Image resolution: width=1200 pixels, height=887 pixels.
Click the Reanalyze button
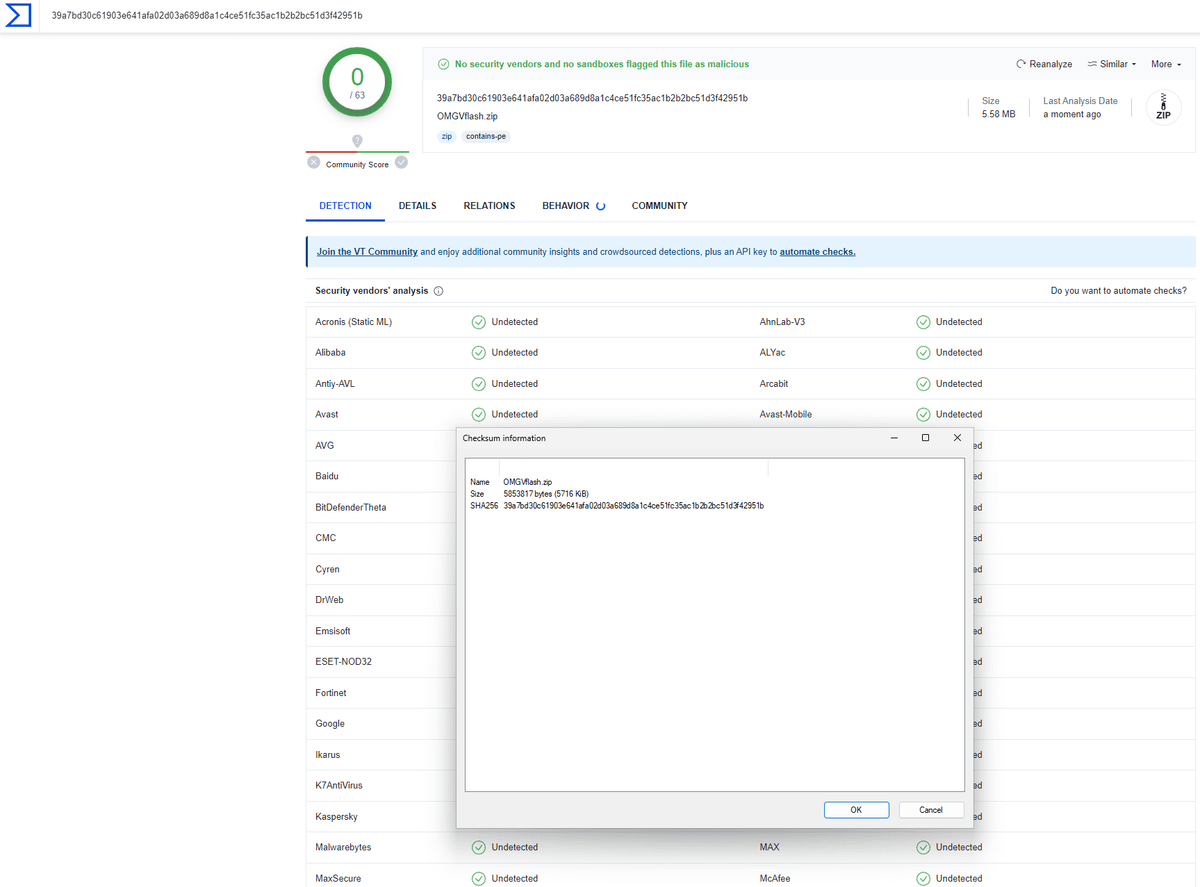pyautogui.click(x=1044, y=64)
